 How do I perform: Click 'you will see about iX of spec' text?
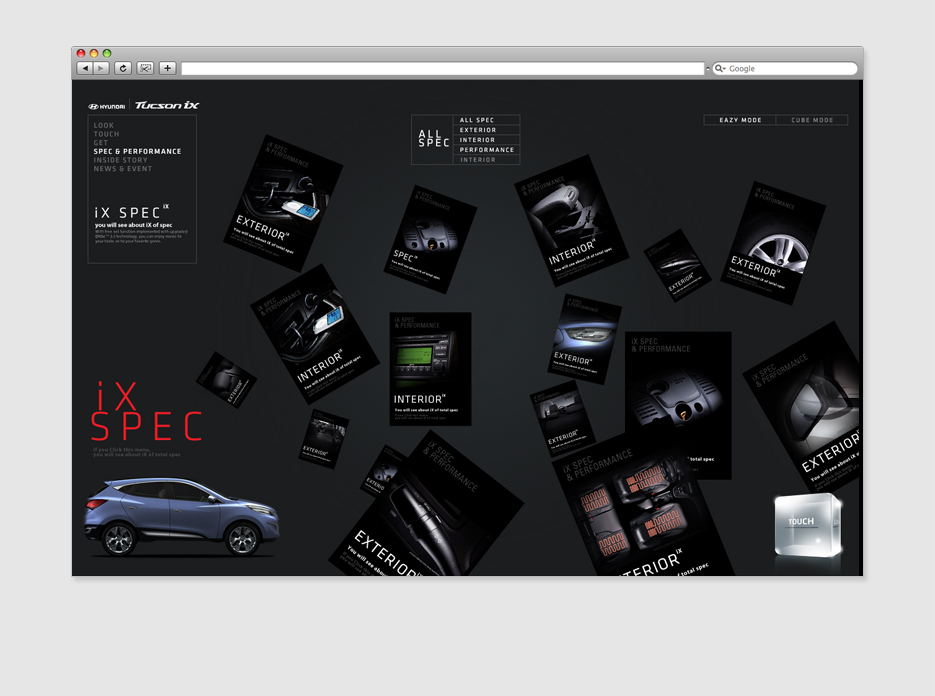134,225
